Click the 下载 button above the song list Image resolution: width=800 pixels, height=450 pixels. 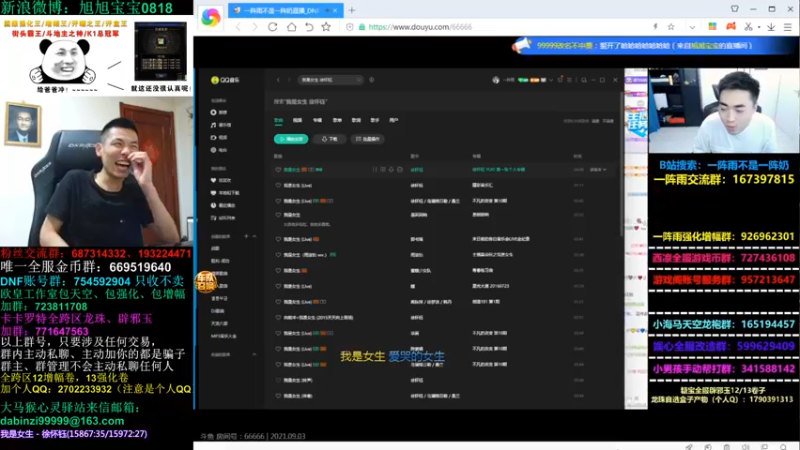click(330, 139)
